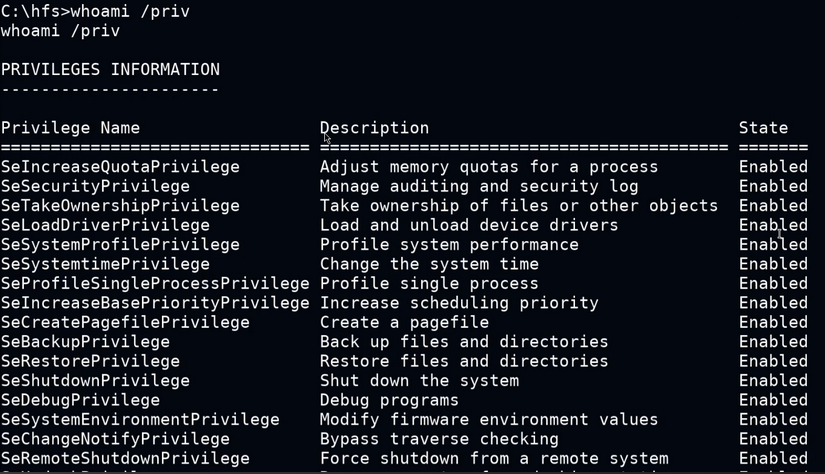
Task: Select the SeSystemtimePrivilege text
Action: pos(105,264)
